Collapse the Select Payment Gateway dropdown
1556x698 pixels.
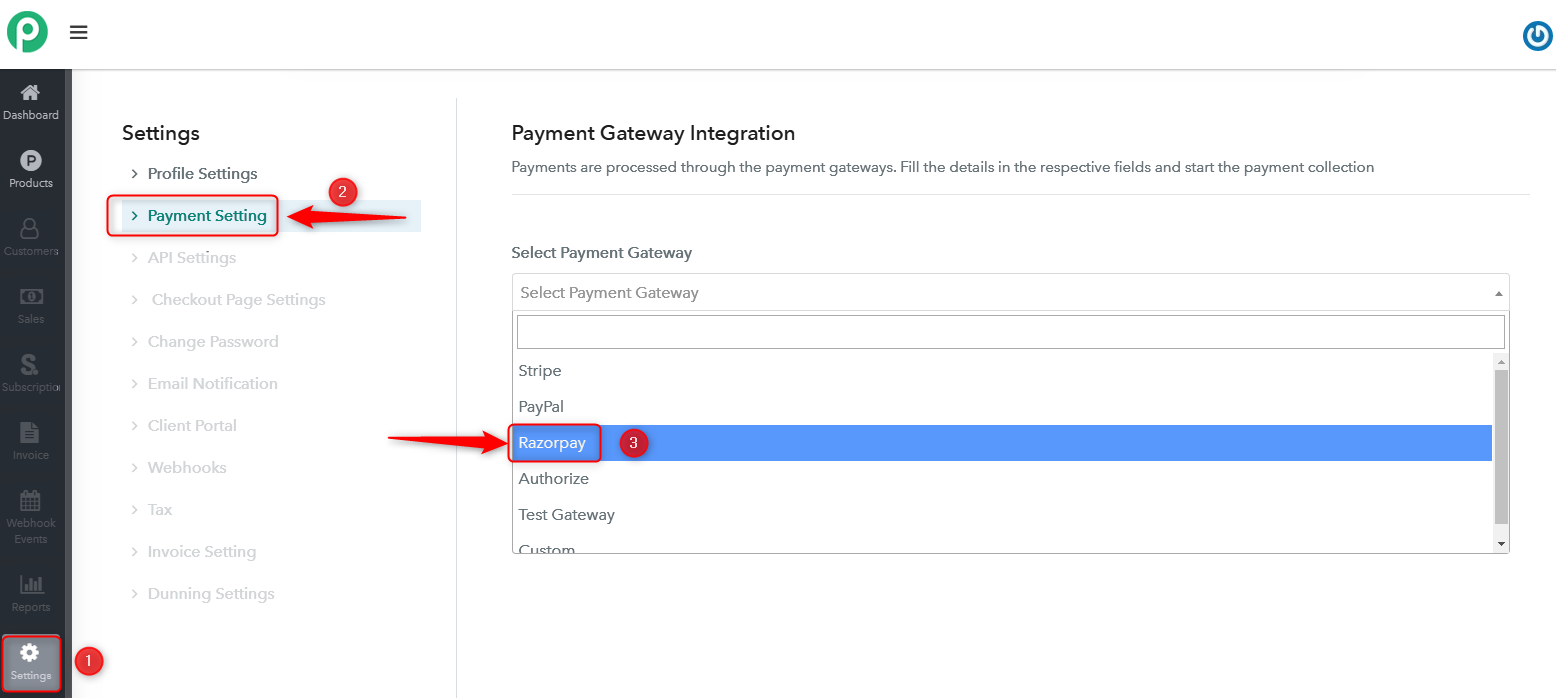pyautogui.click(x=1010, y=292)
